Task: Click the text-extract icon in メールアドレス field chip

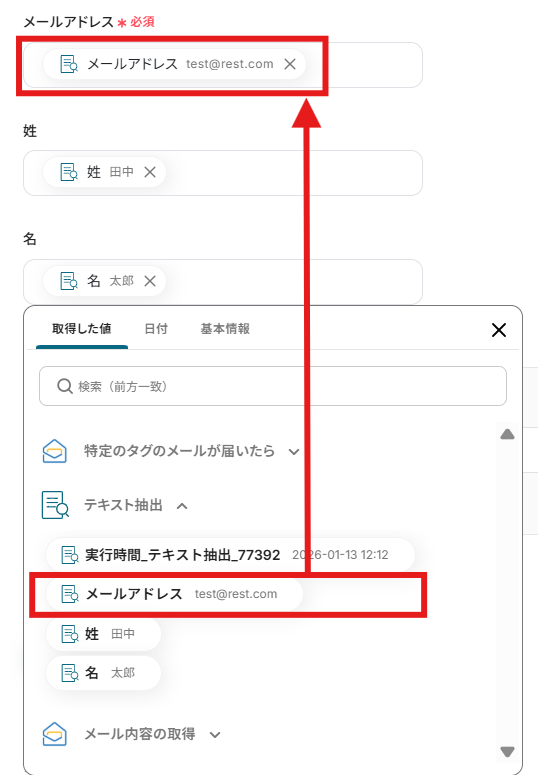Action: click(x=69, y=64)
